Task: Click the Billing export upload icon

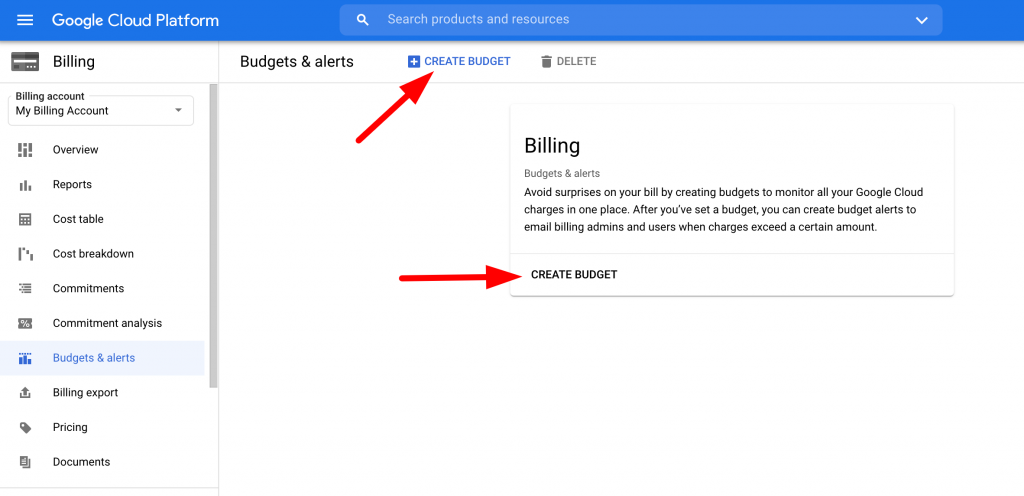Action: pyautogui.click(x=25, y=393)
